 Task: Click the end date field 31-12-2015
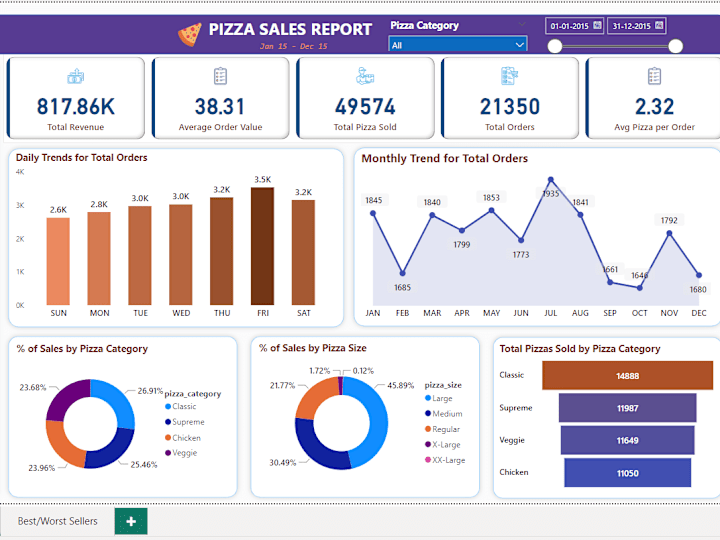637,26
